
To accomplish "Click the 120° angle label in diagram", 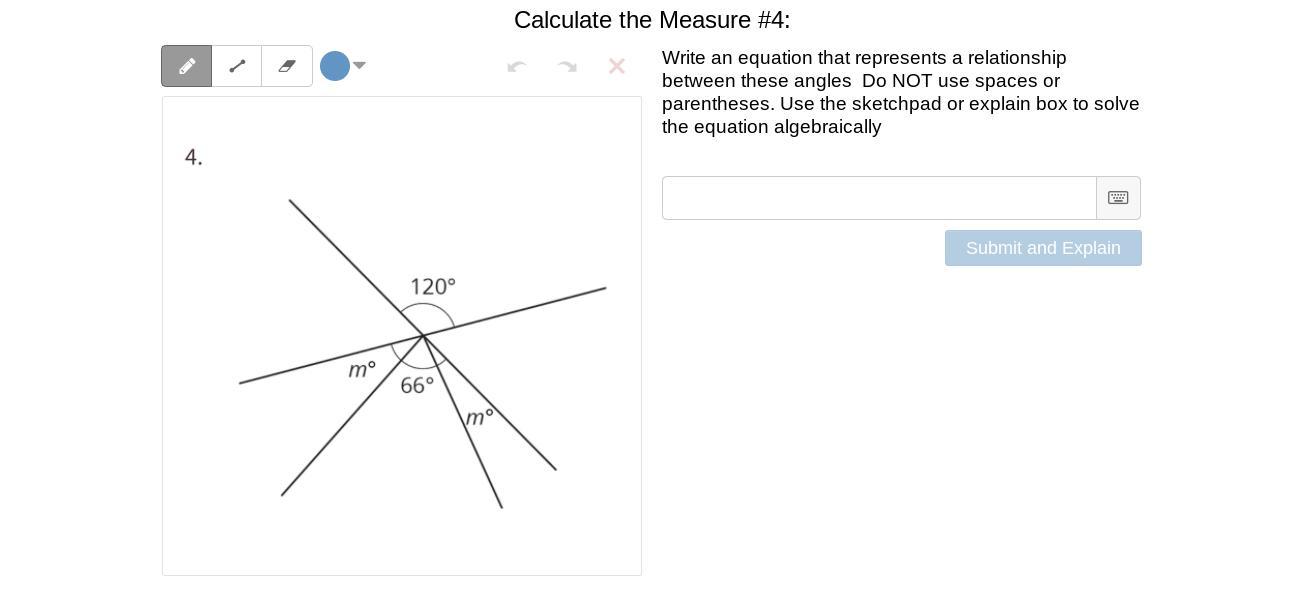I will 432,286.
